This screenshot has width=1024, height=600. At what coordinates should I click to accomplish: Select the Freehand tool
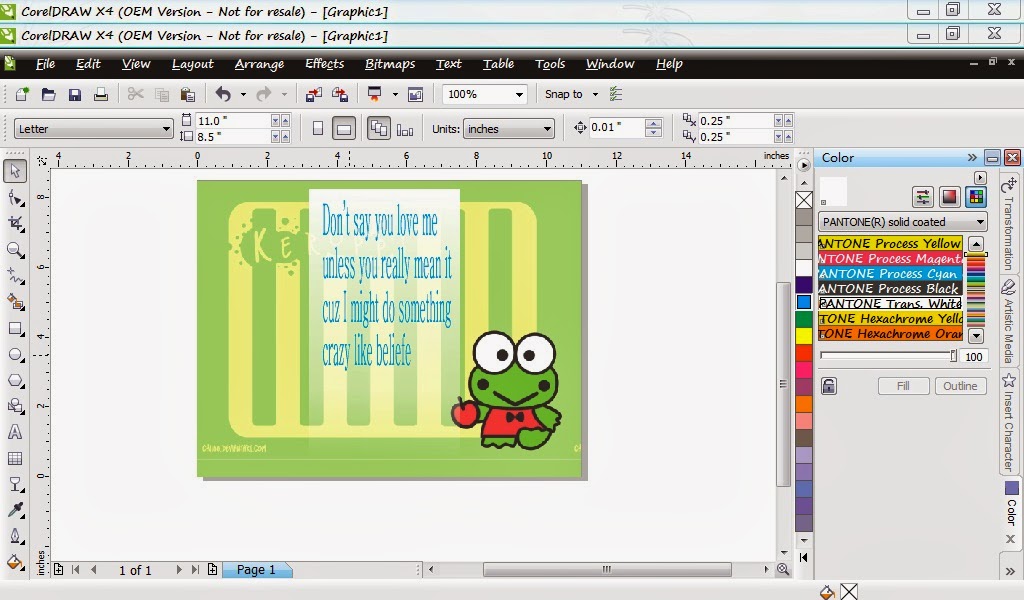(15, 276)
